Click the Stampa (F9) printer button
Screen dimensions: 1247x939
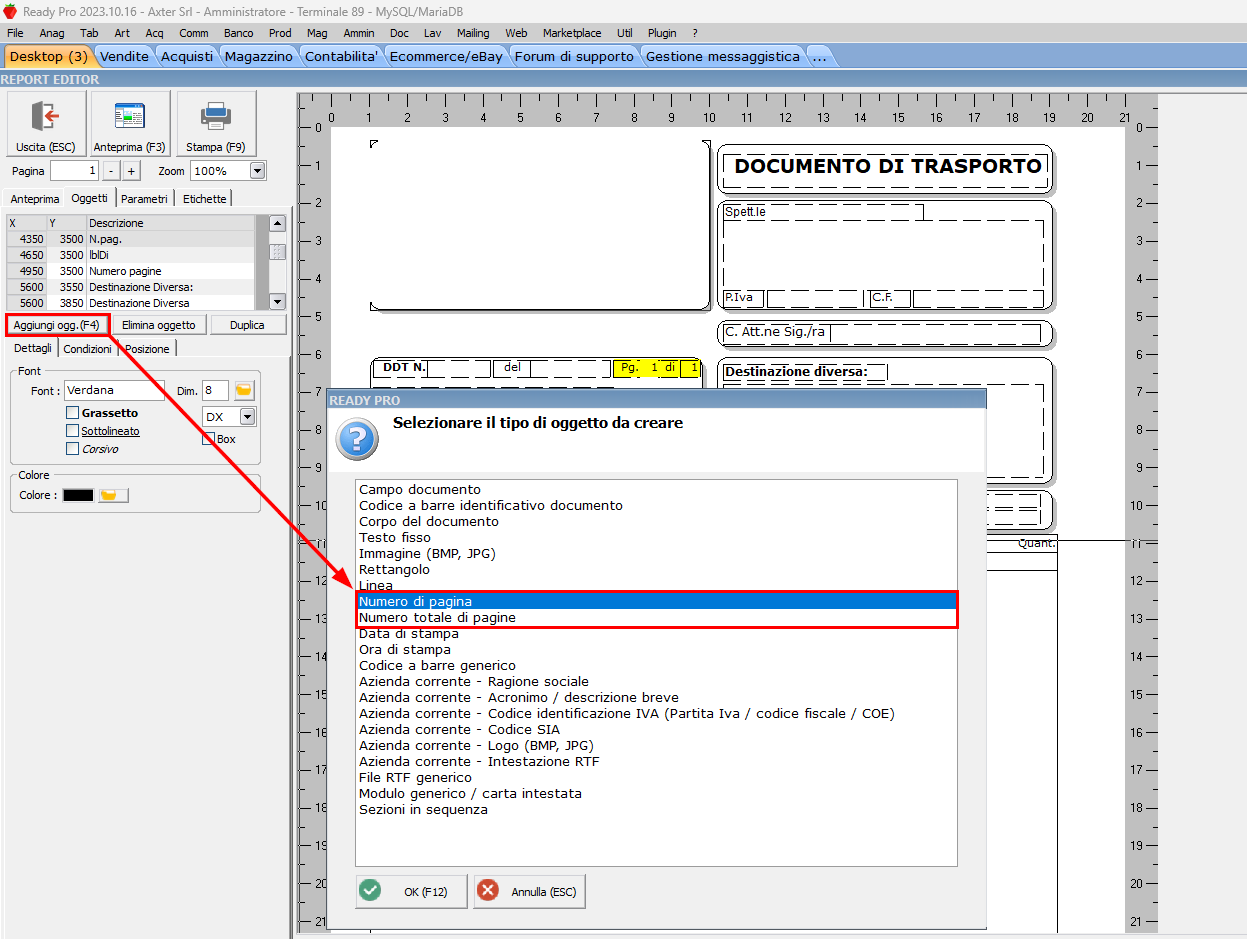coord(216,124)
